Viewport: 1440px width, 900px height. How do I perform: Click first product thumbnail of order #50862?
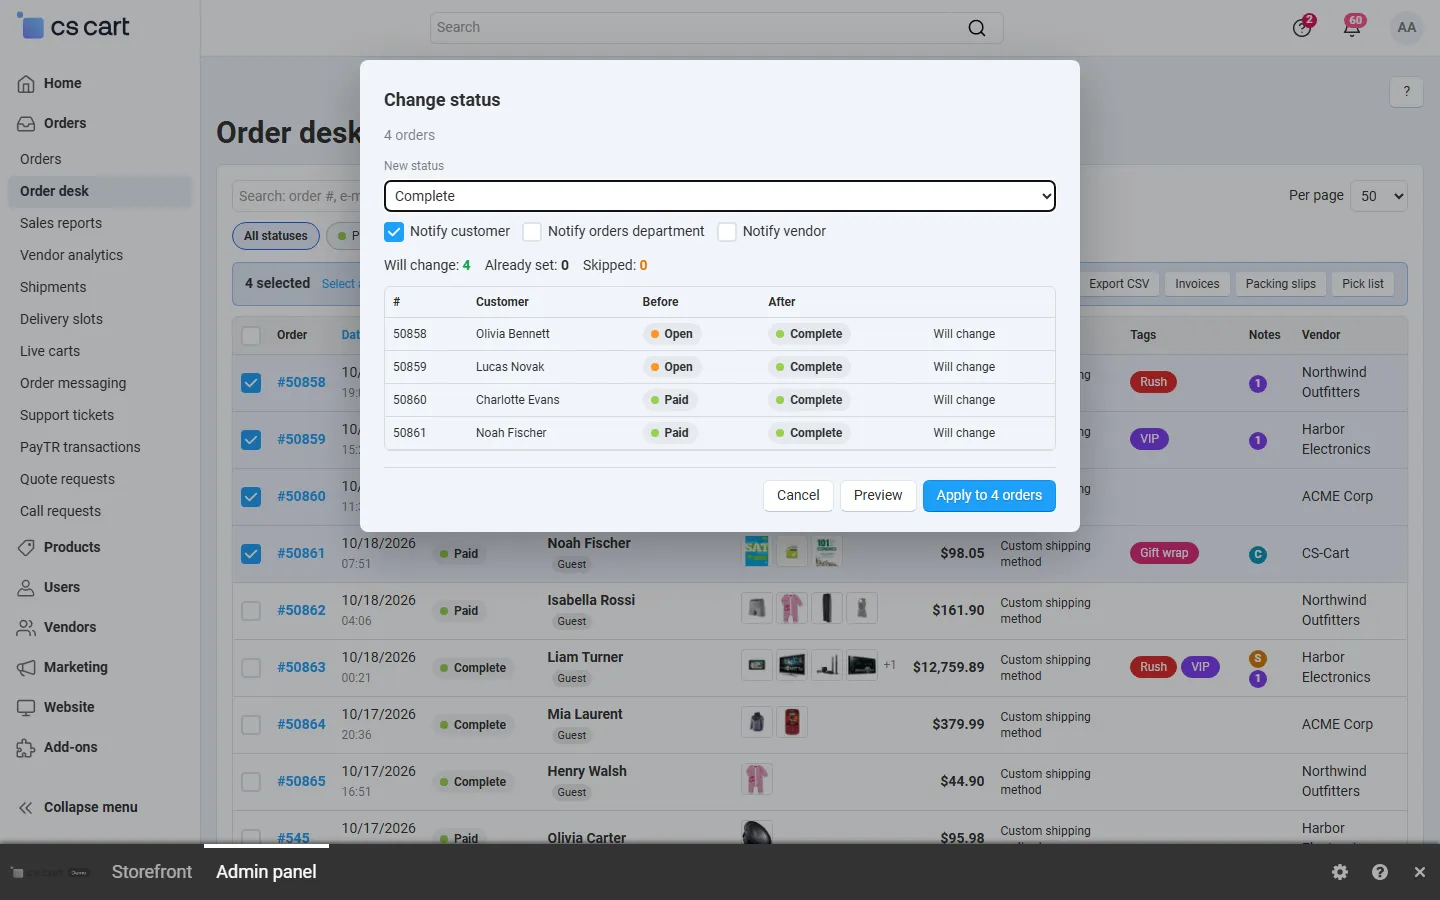757,608
